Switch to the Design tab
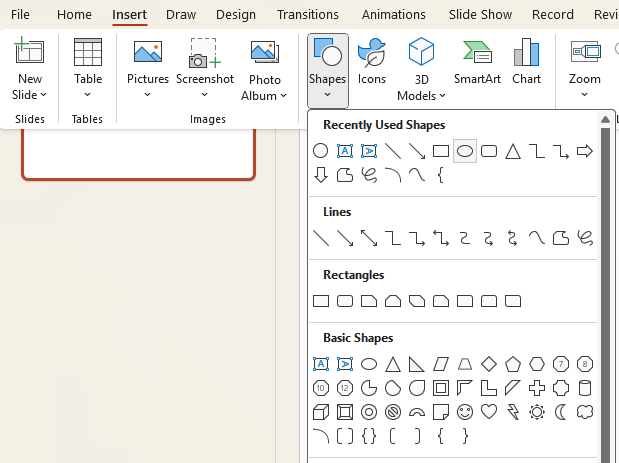This screenshot has width=619, height=463. coord(236,15)
